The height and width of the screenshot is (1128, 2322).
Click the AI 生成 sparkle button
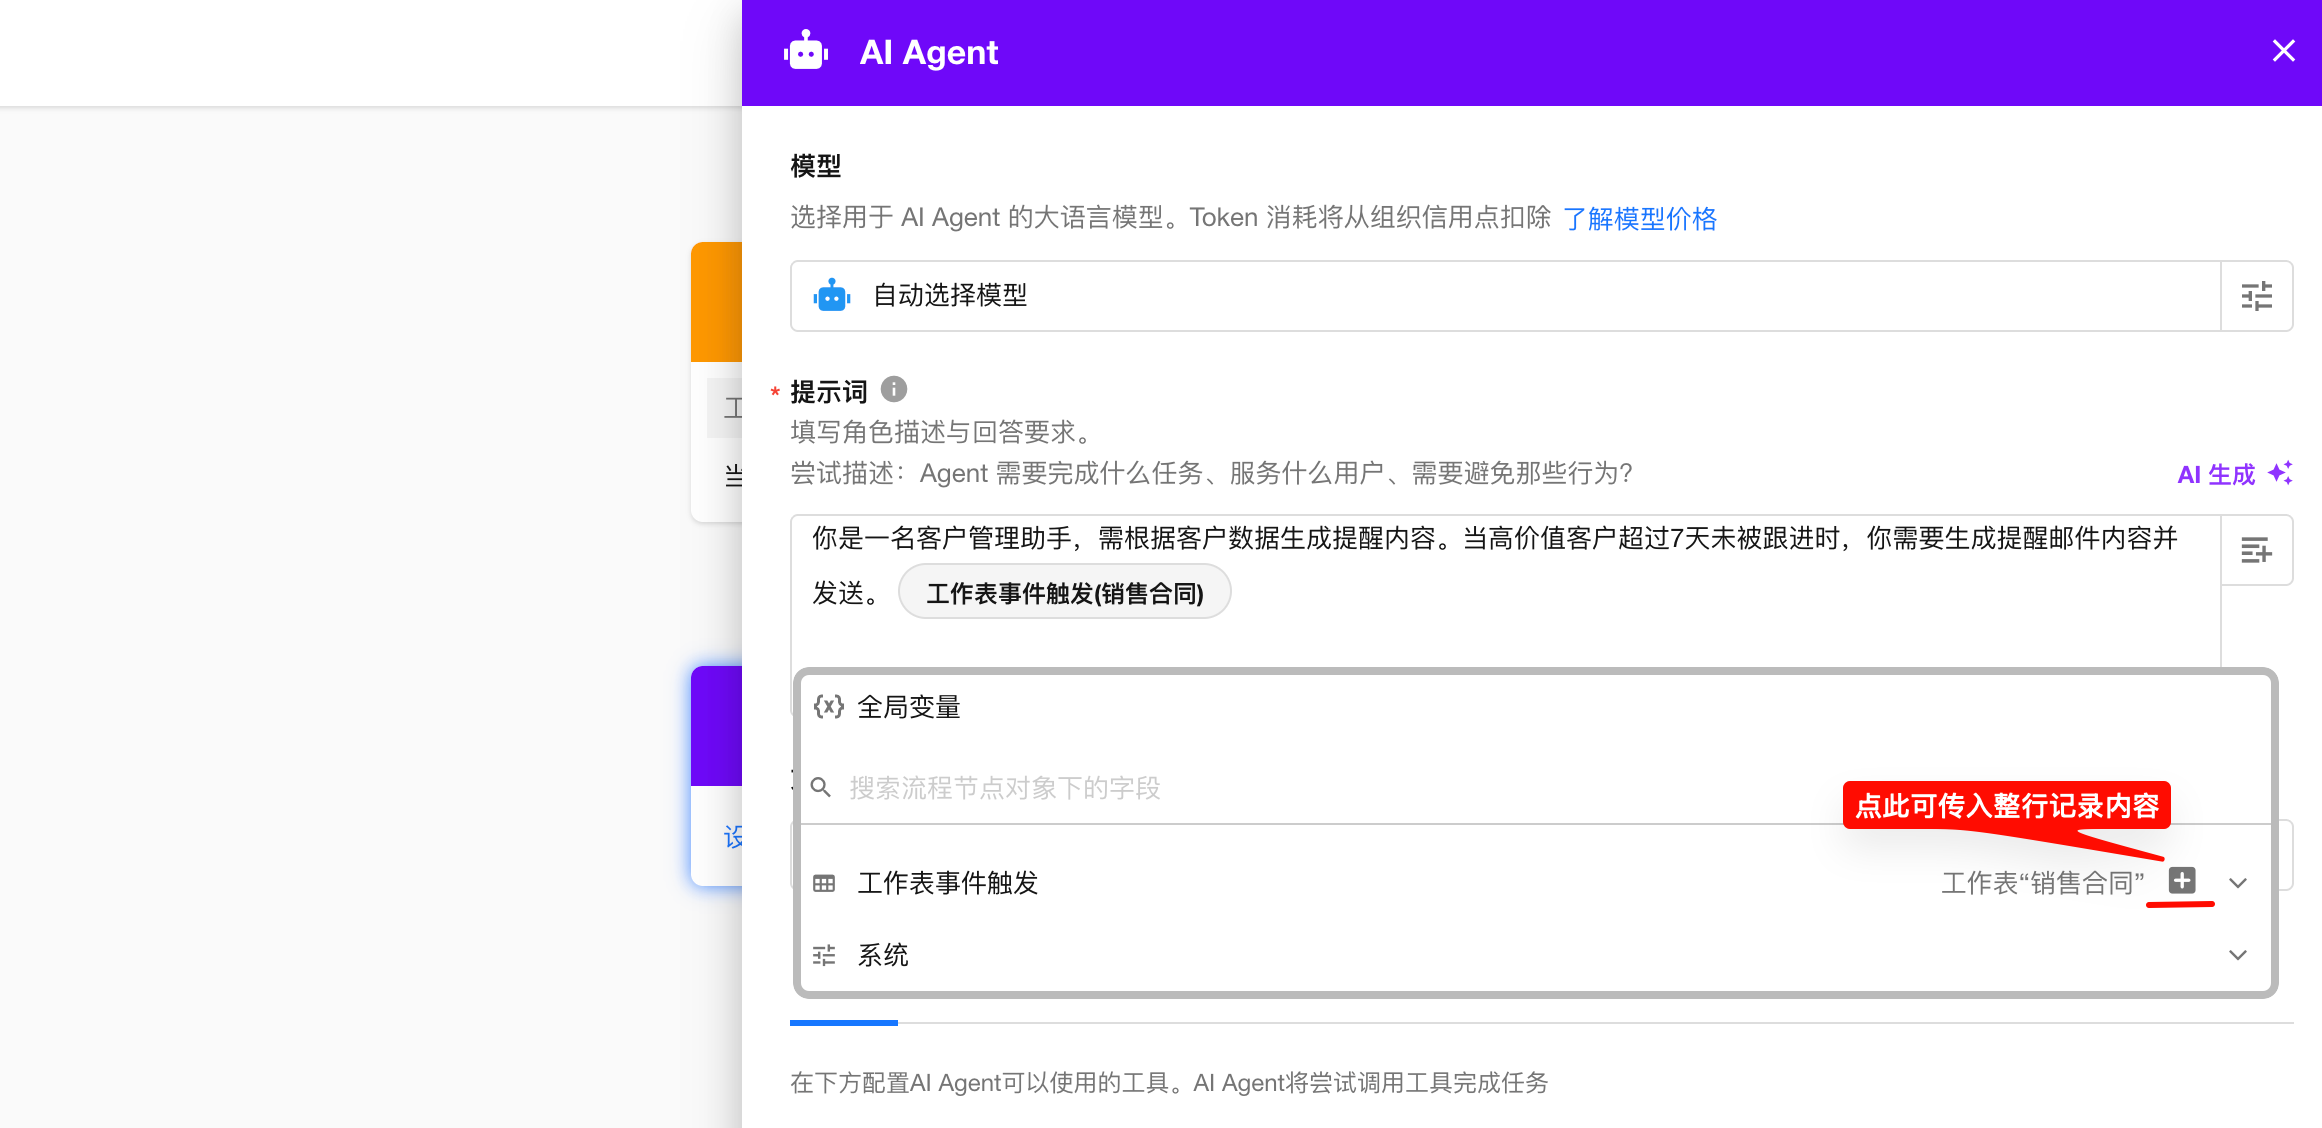tap(2234, 474)
